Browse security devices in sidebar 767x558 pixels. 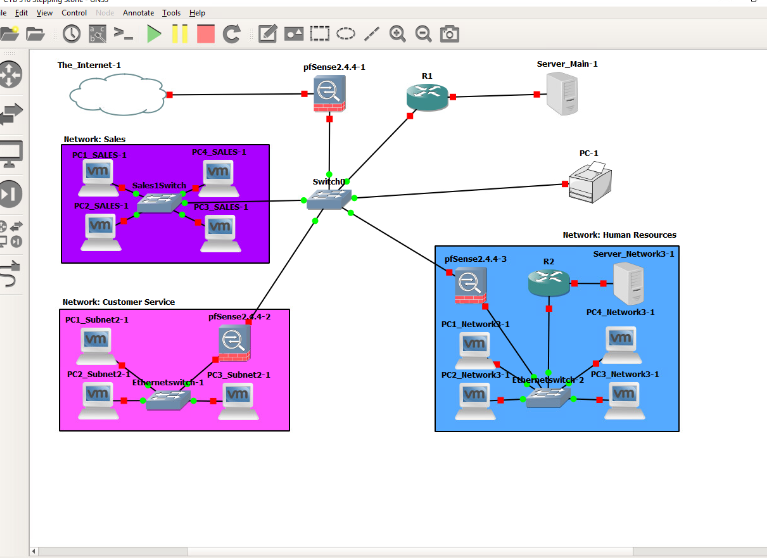tap(11, 194)
